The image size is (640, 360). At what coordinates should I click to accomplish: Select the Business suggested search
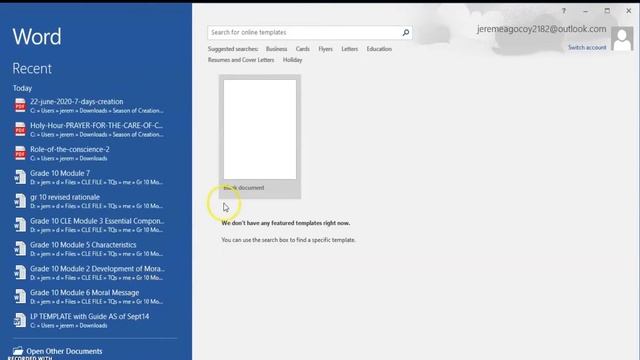[x=276, y=49]
